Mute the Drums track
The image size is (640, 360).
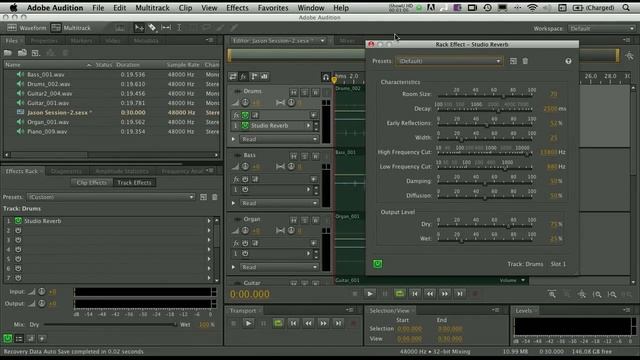(x=293, y=92)
